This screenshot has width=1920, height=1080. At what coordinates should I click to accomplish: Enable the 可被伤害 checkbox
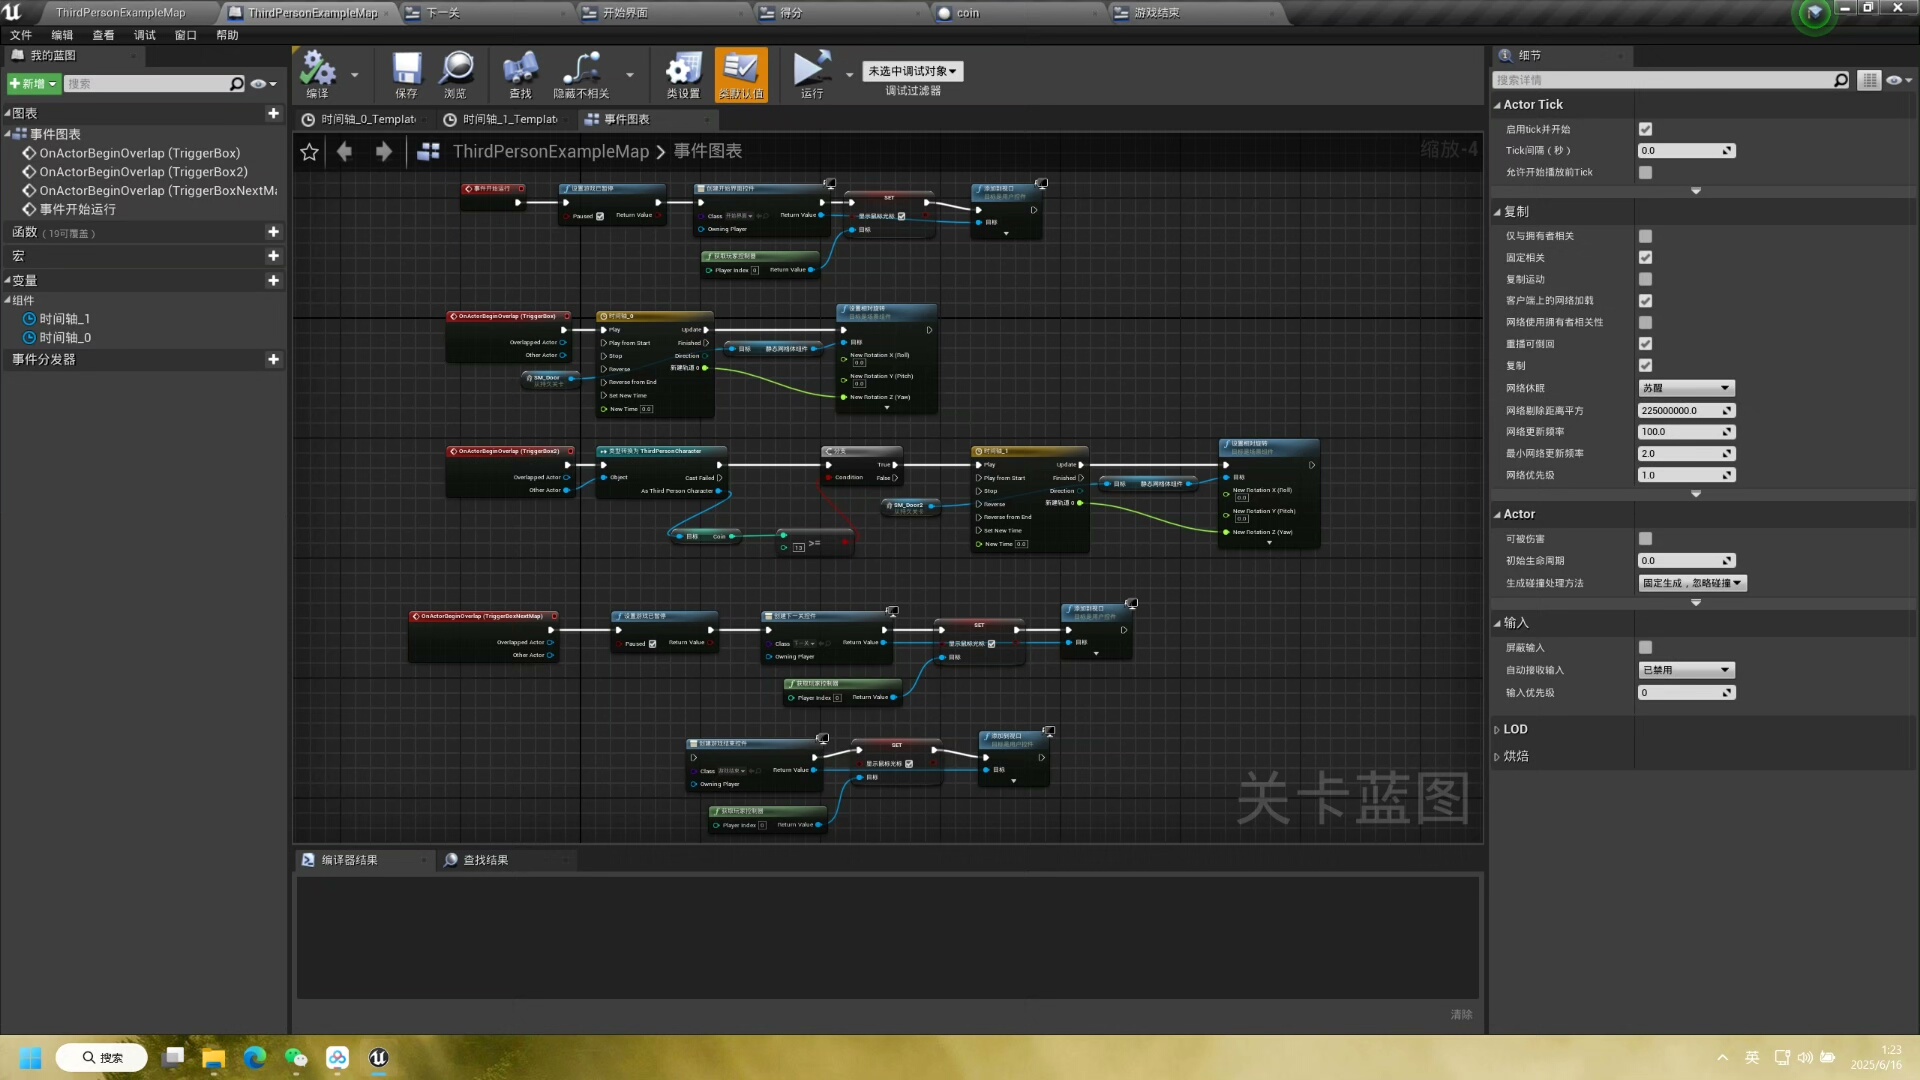pyautogui.click(x=1645, y=539)
